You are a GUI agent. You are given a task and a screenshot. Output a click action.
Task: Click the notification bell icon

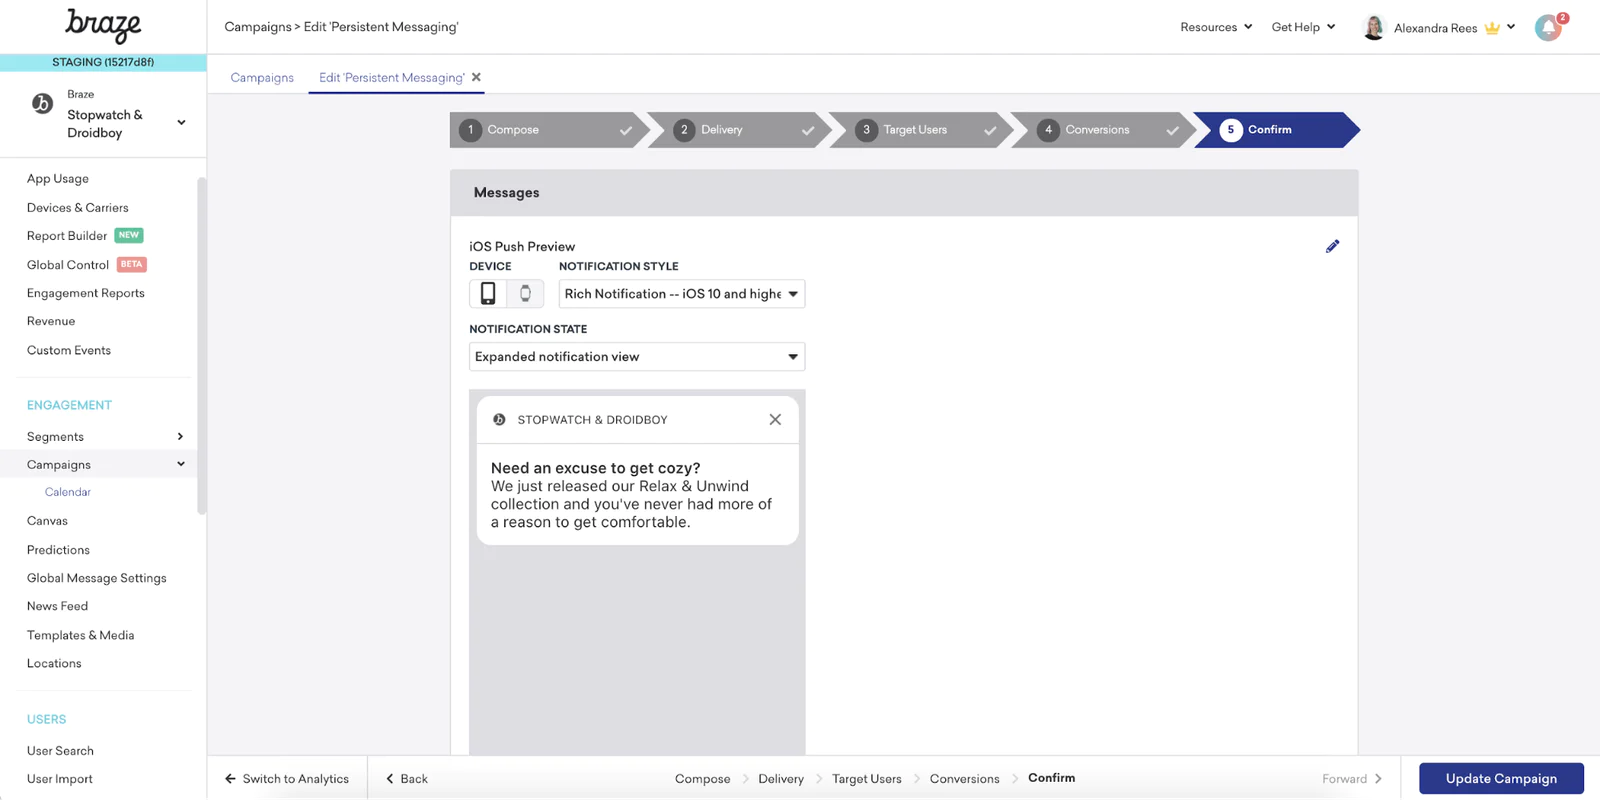pyautogui.click(x=1548, y=28)
